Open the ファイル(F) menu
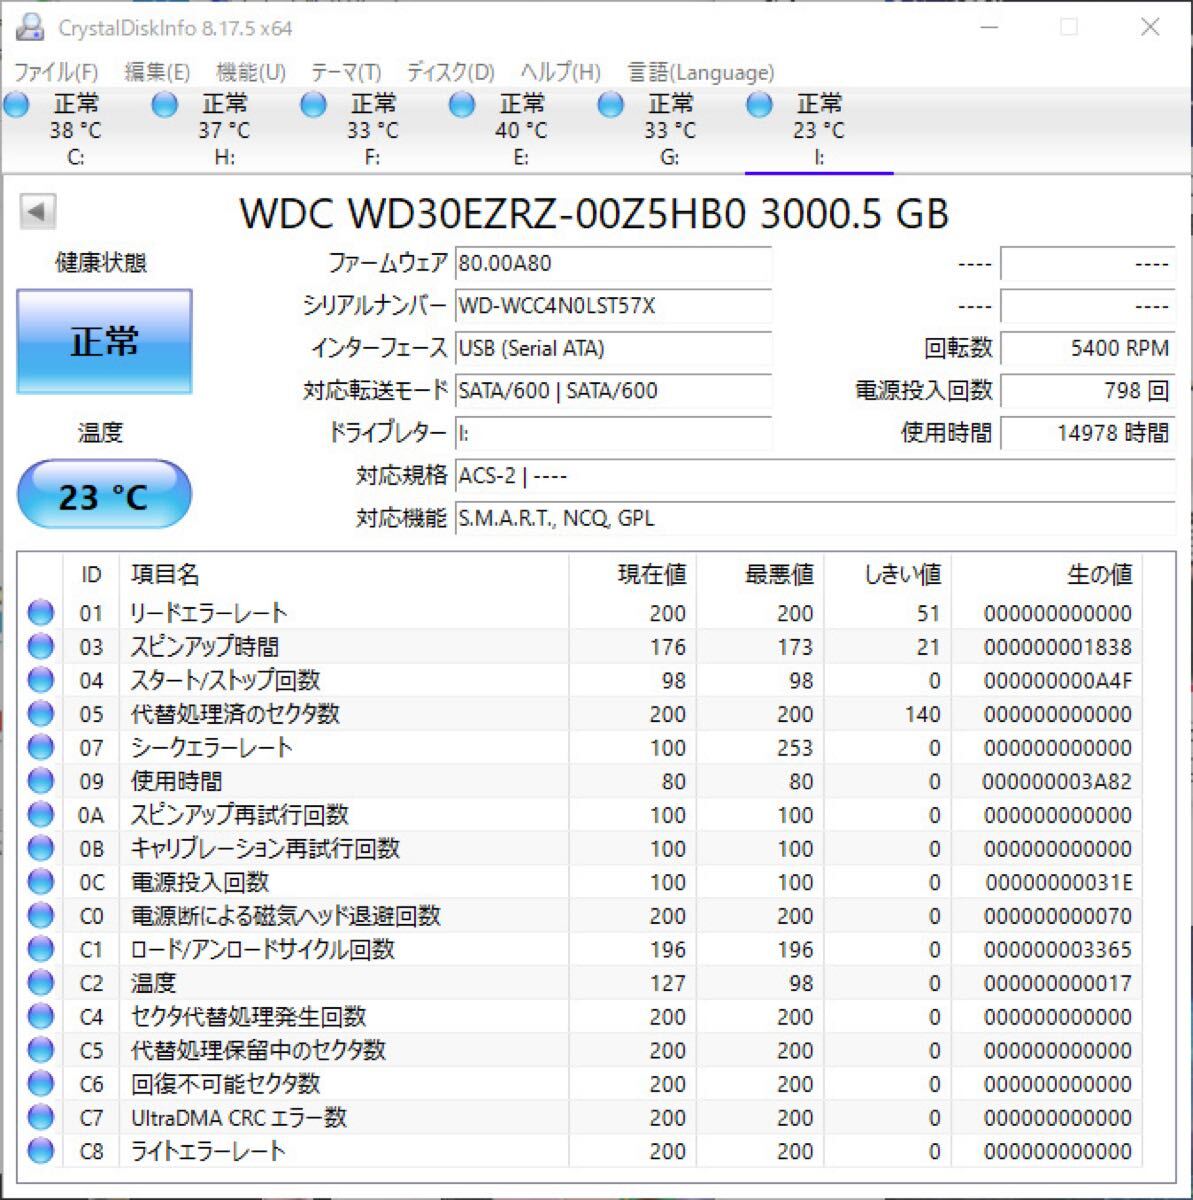1193x1200 pixels. click(x=56, y=72)
